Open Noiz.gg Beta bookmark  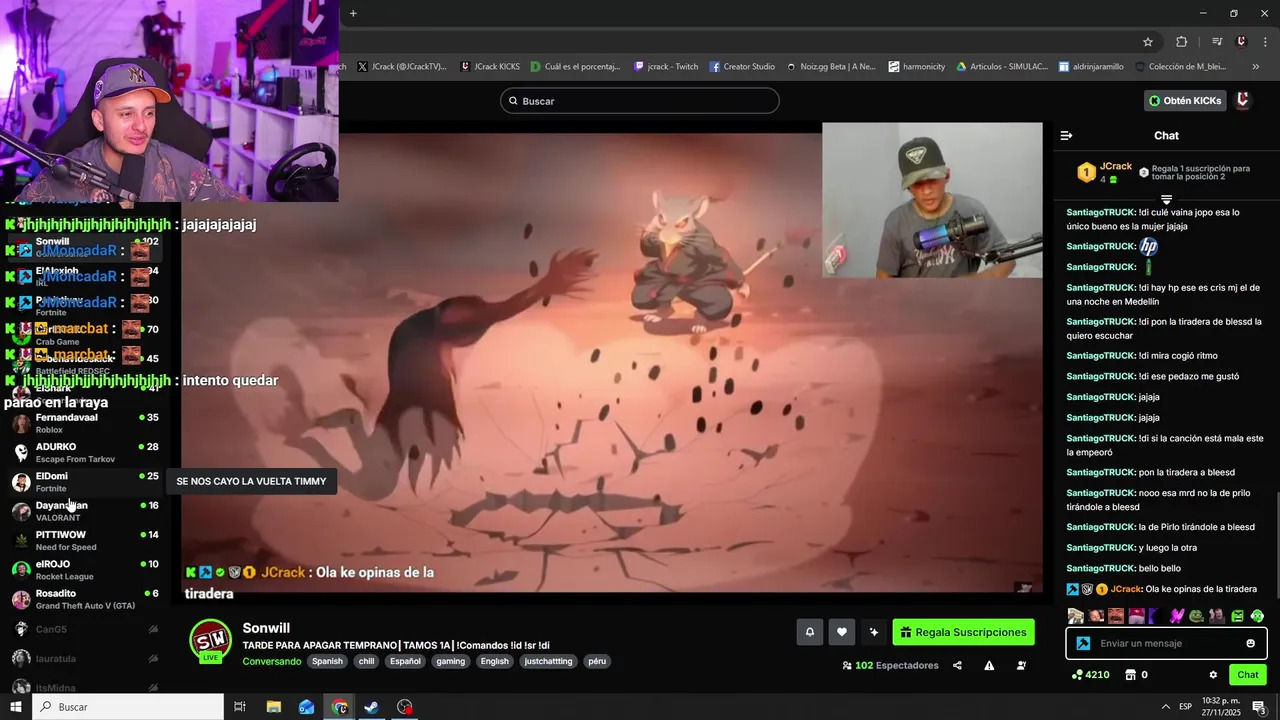click(830, 67)
